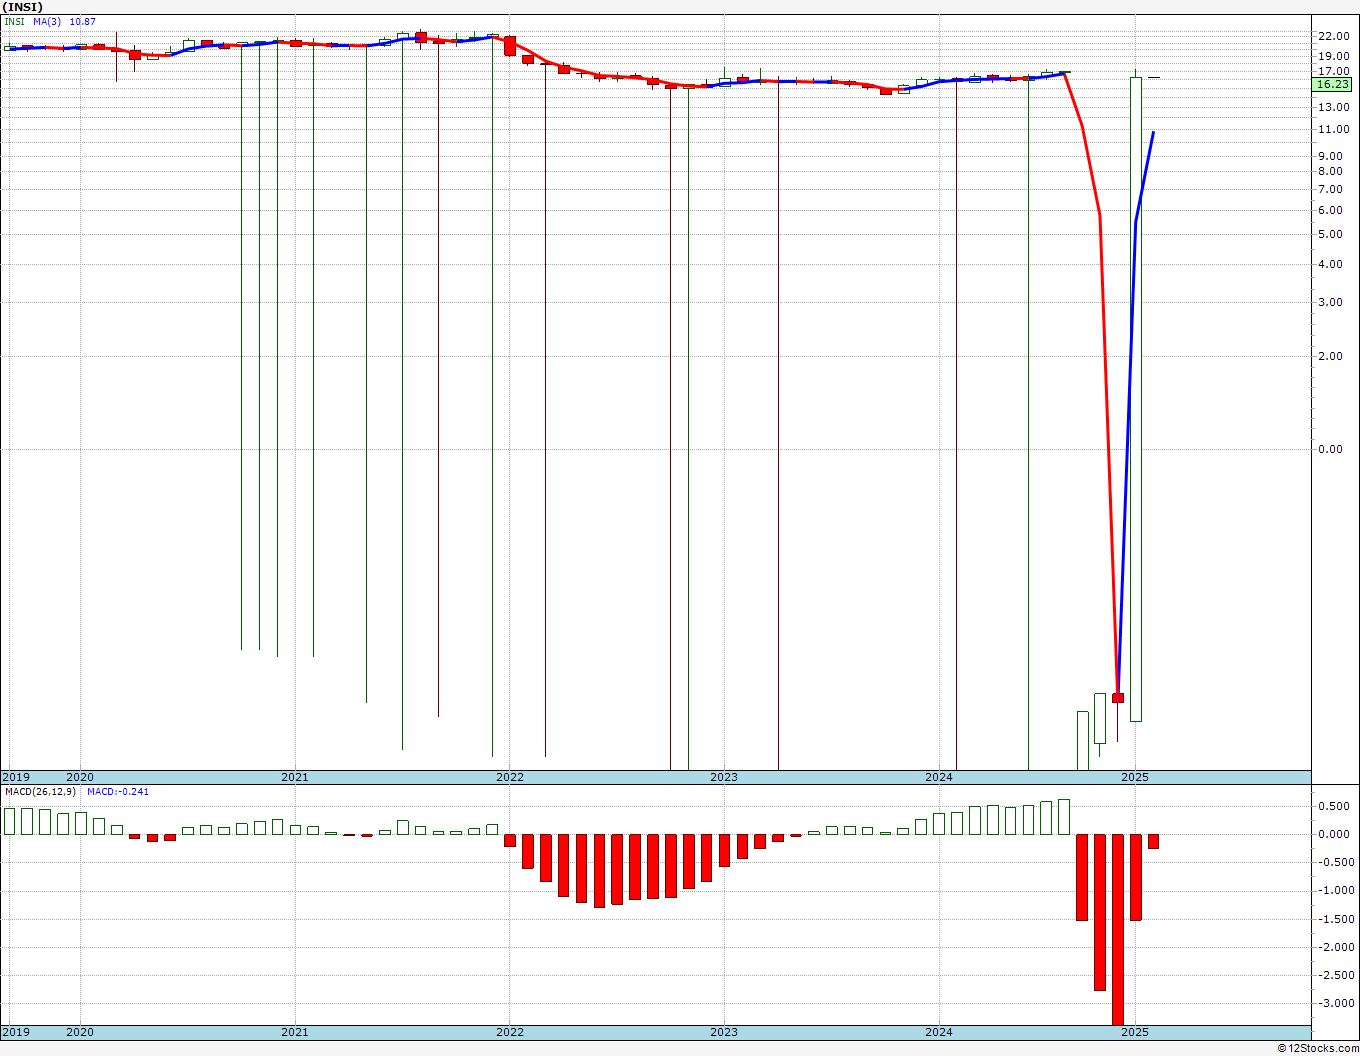The height and width of the screenshot is (1056, 1360).
Task: Select the 11.00 price axis label
Action: (1333, 129)
